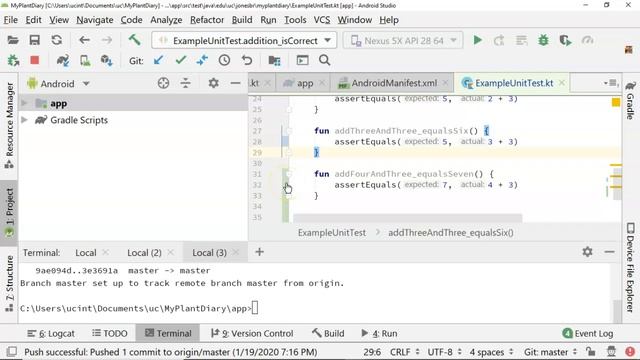
Task: Select the first Local terminal tab
Action: click(86, 253)
